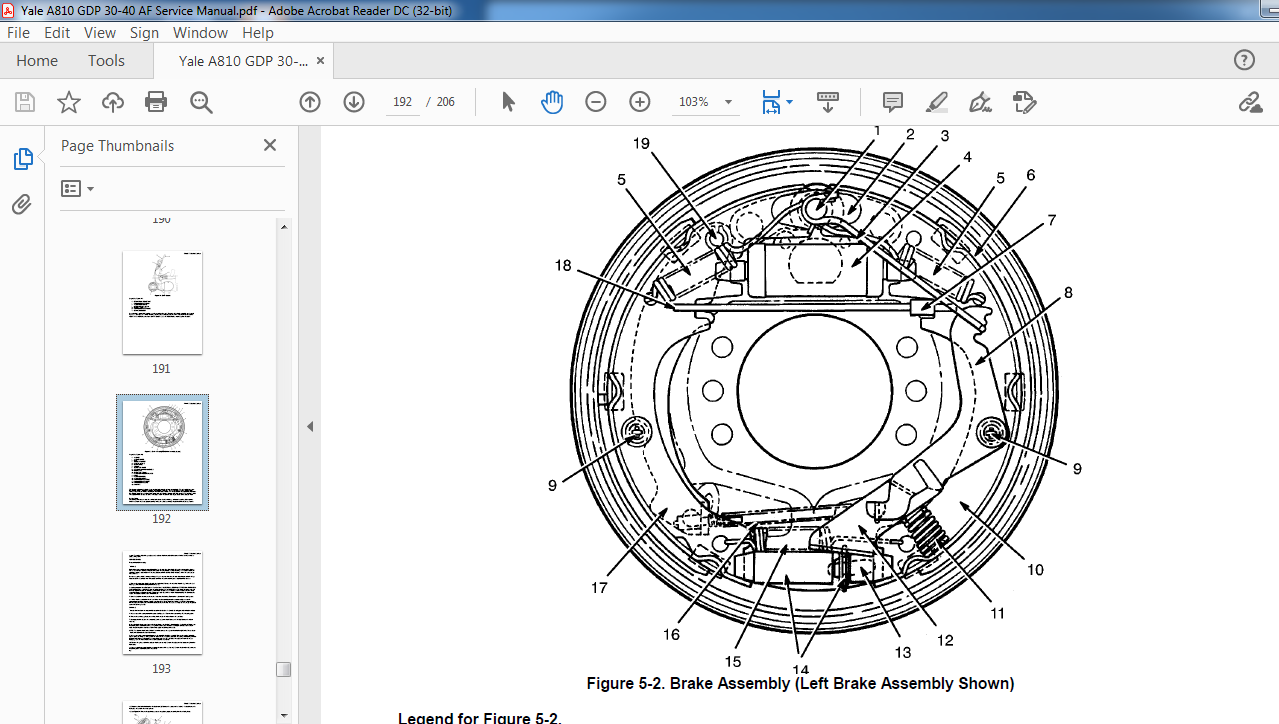Screen dimensions: 1279x724
Task: Expand the zoom level dropdown
Action: [728, 102]
